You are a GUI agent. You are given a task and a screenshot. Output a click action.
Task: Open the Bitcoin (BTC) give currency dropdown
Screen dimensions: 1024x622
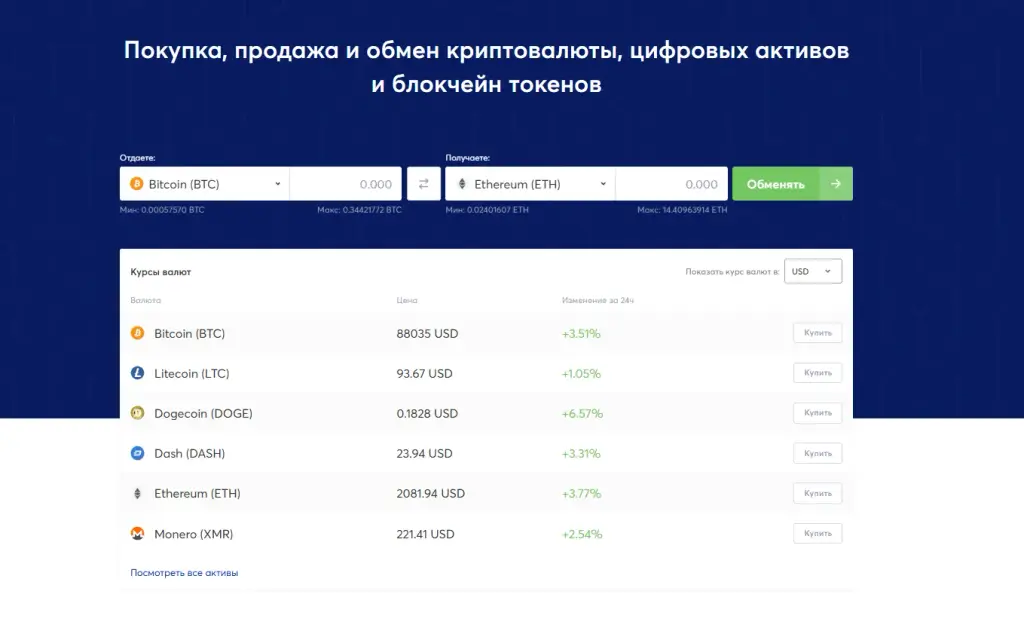coord(204,184)
